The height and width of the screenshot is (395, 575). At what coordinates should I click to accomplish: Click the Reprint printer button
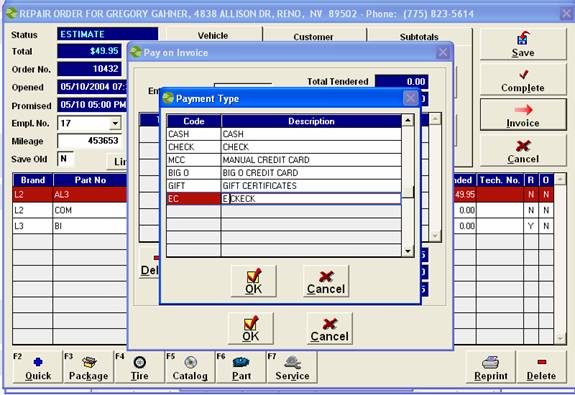[490, 367]
